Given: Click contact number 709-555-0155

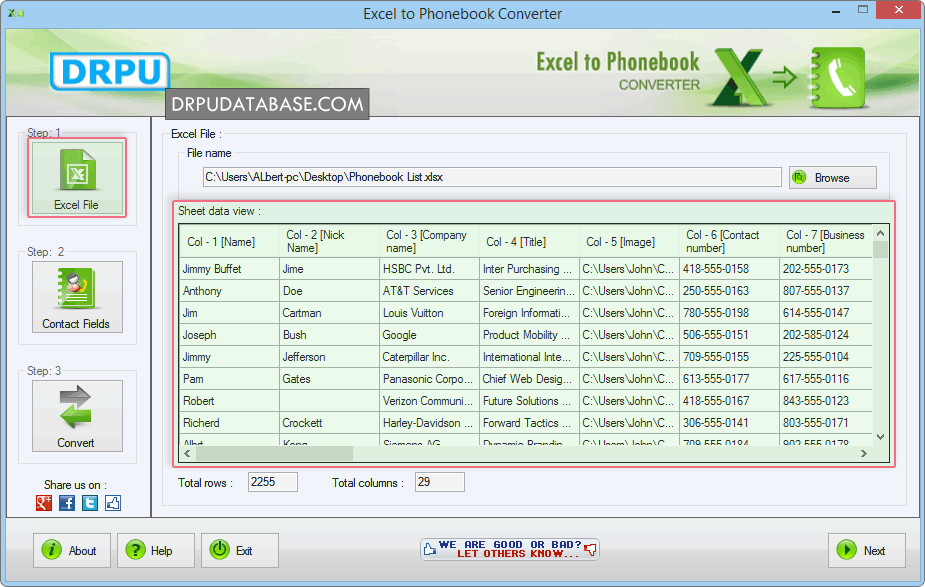Looking at the screenshot, I should point(729,357).
